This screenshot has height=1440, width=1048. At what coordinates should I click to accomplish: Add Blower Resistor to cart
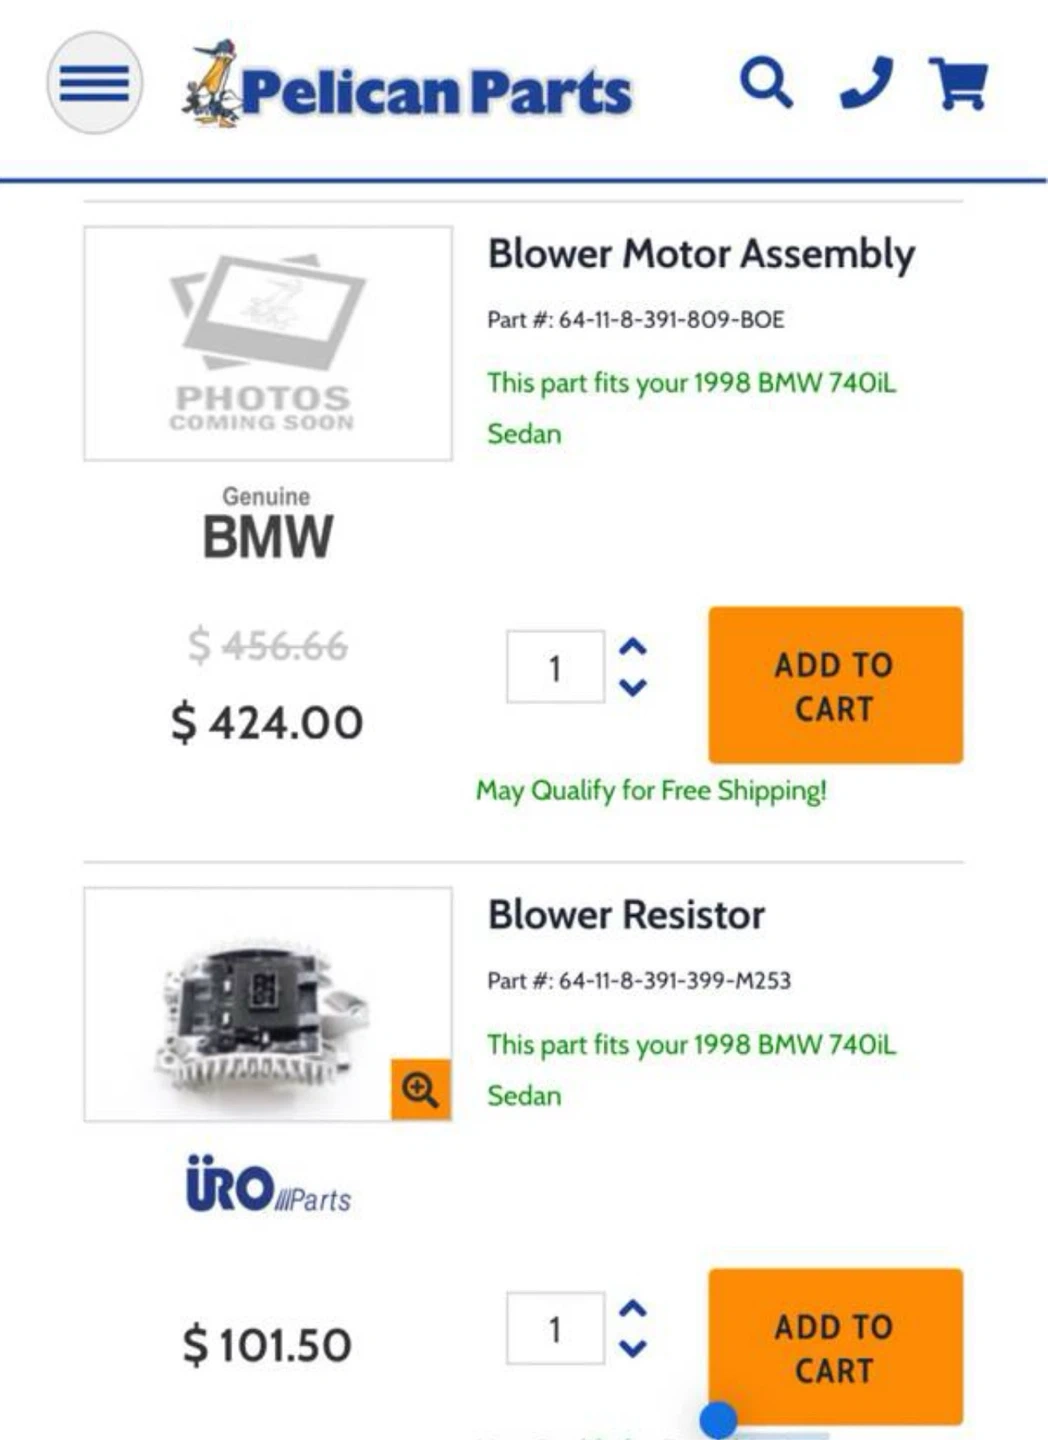836,1347
